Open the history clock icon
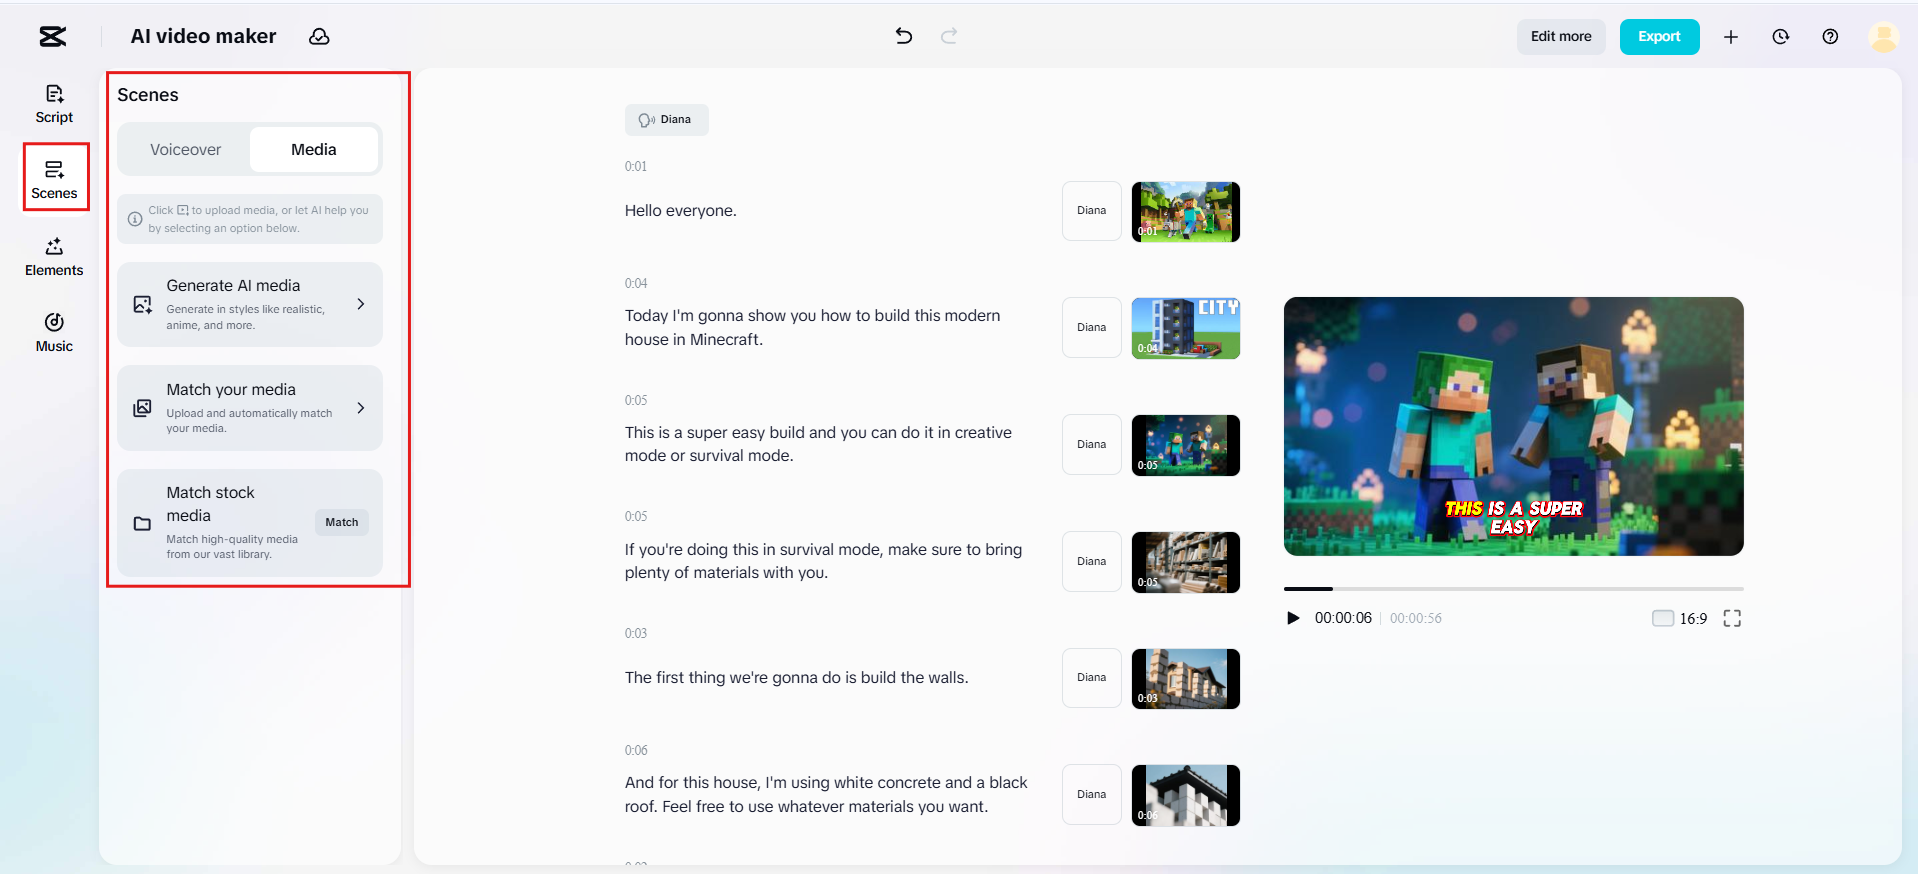This screenshot has height=874, width=1918. coord(1781,37)
